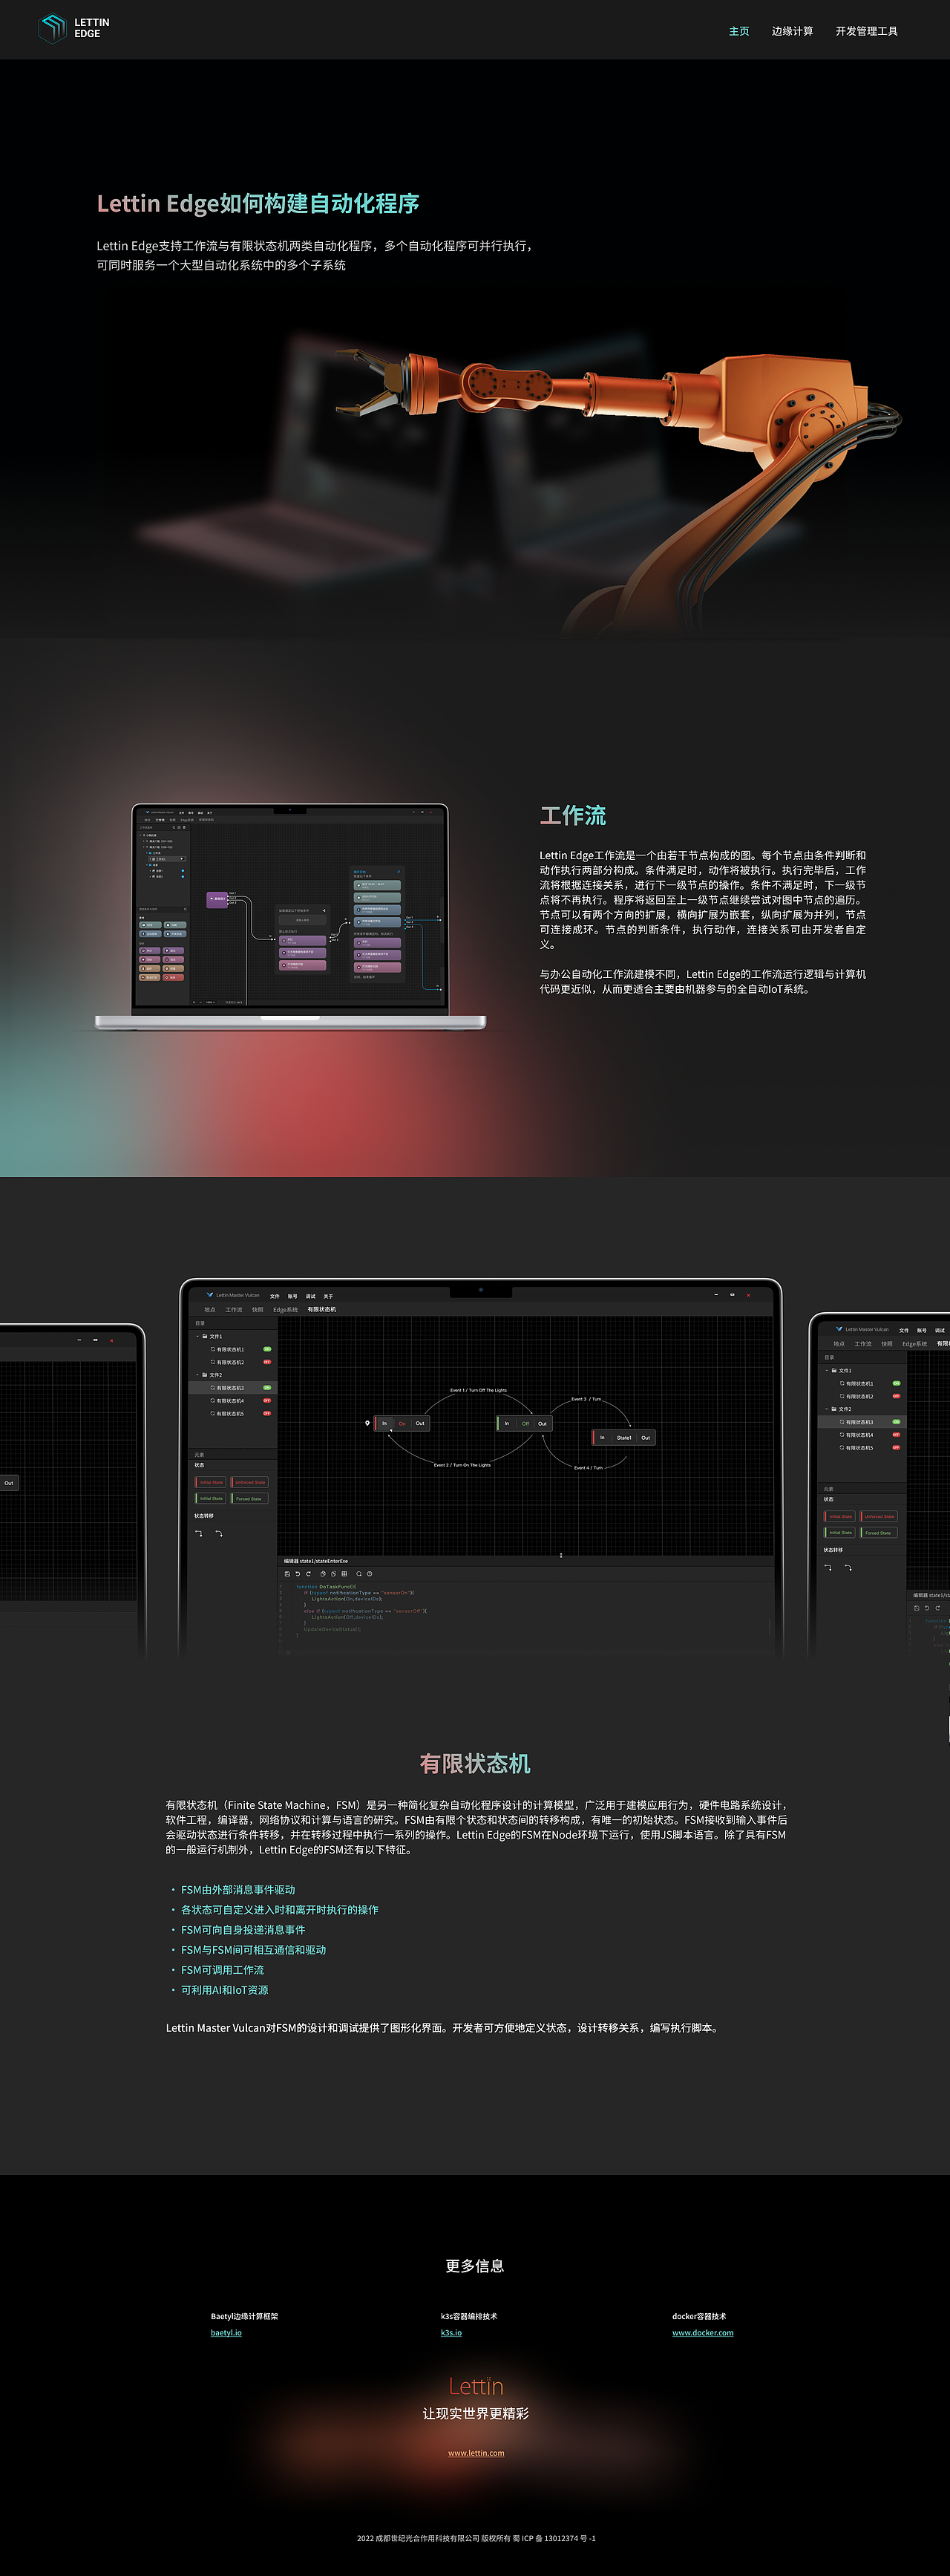
Task: Toggle ON switch of 有限状态机1, right-side mockup
Action: coord(896,1383)
